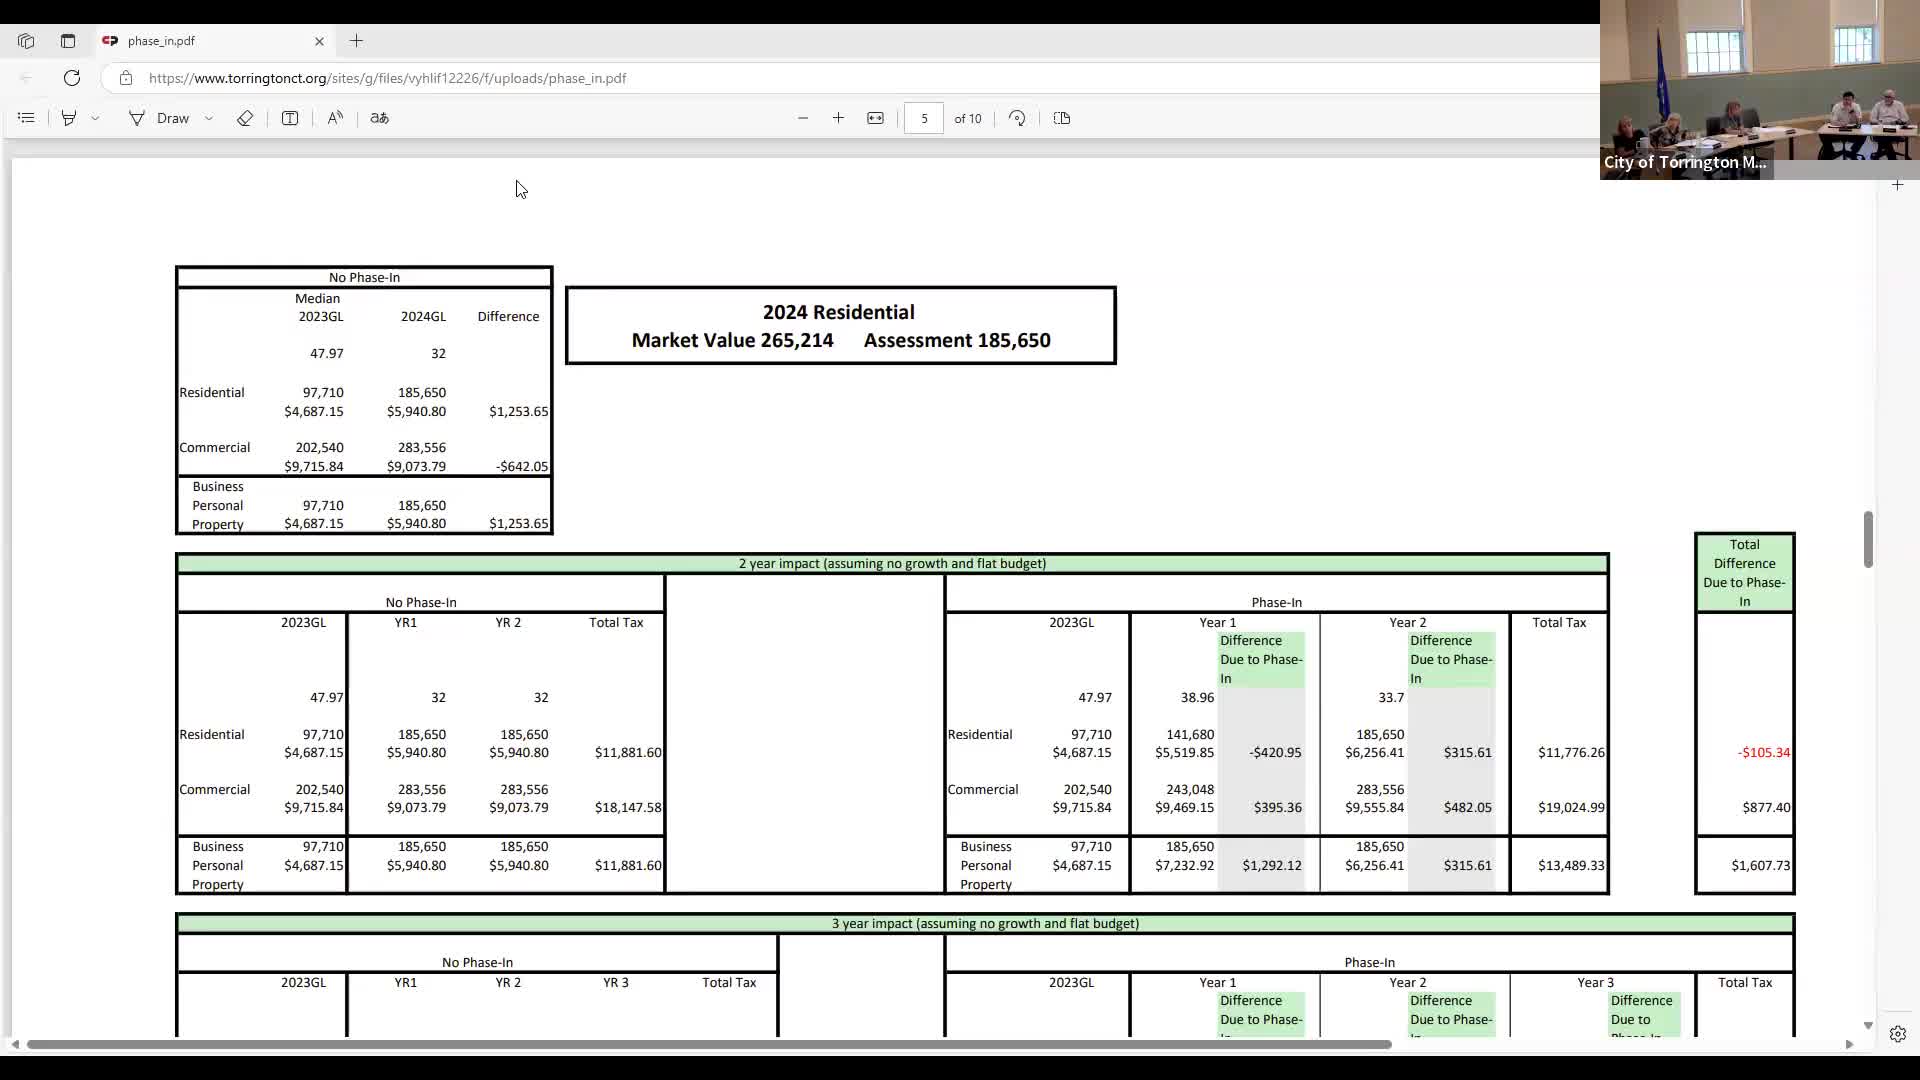Click the $482.05 Year 2 commercial difference
The image size is (1920, 1080).
tap(1467, 807)
